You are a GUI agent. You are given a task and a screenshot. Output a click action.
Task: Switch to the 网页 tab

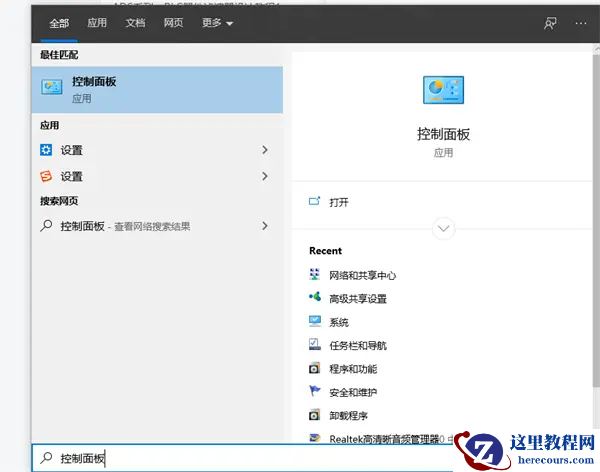click(173, 23)
